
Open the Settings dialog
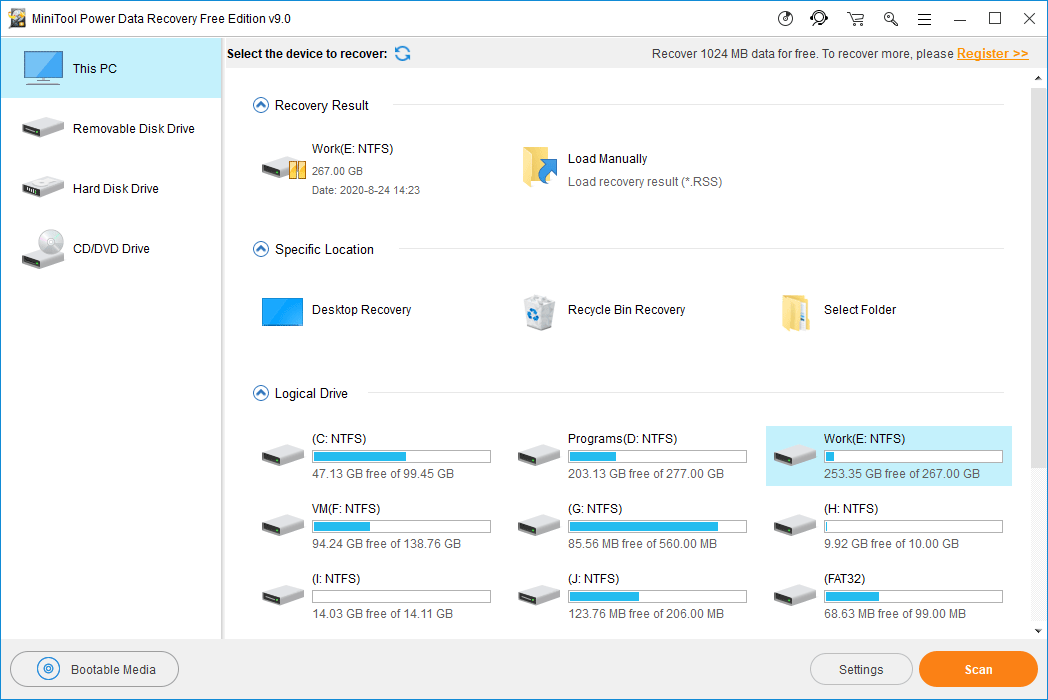(x=860, y=670)
